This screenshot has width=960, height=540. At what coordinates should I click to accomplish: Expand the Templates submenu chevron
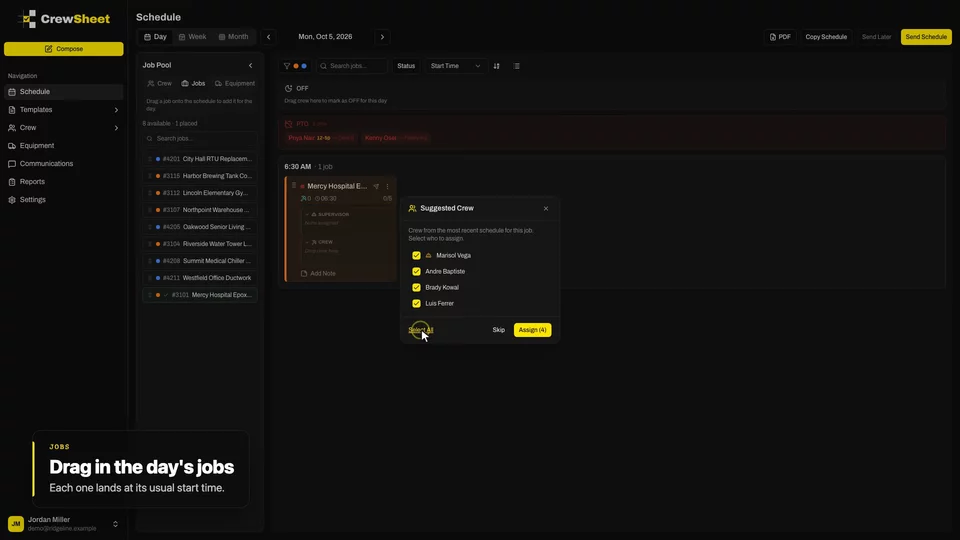tap(116, 110)
